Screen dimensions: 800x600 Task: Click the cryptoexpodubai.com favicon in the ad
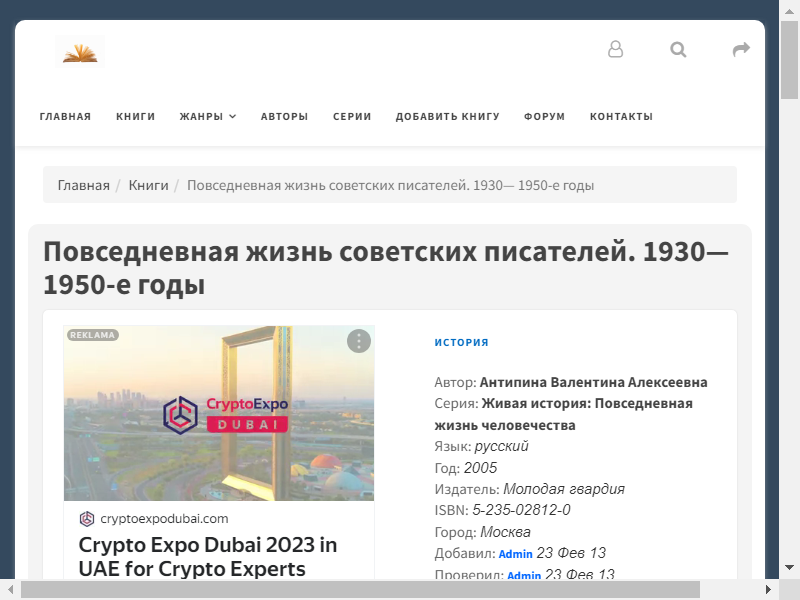point(87,519)
